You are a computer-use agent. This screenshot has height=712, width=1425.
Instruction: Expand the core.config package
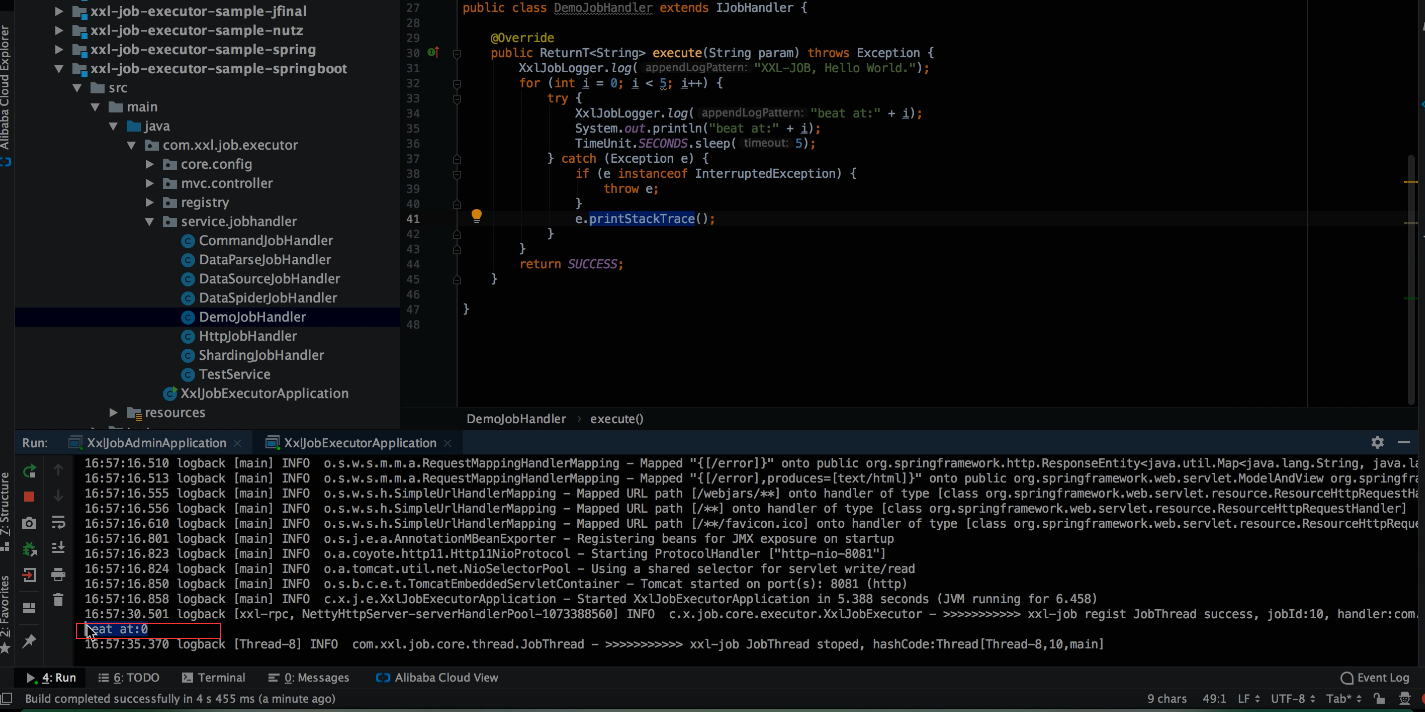point(150,164)
